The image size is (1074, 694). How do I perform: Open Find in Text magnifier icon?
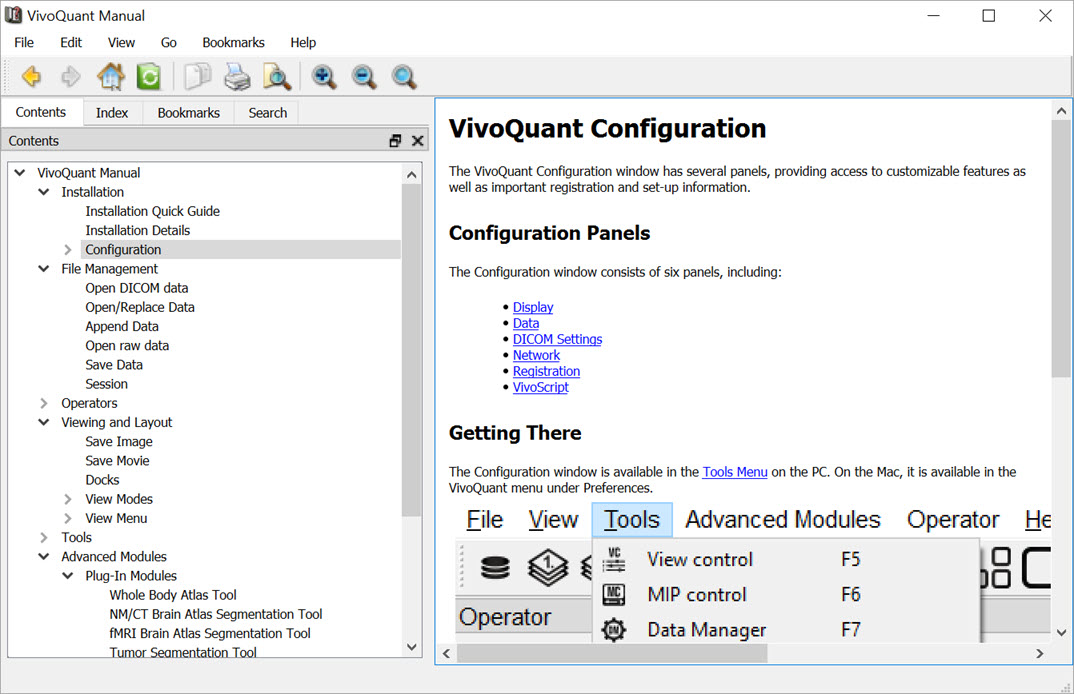(276, 77)
